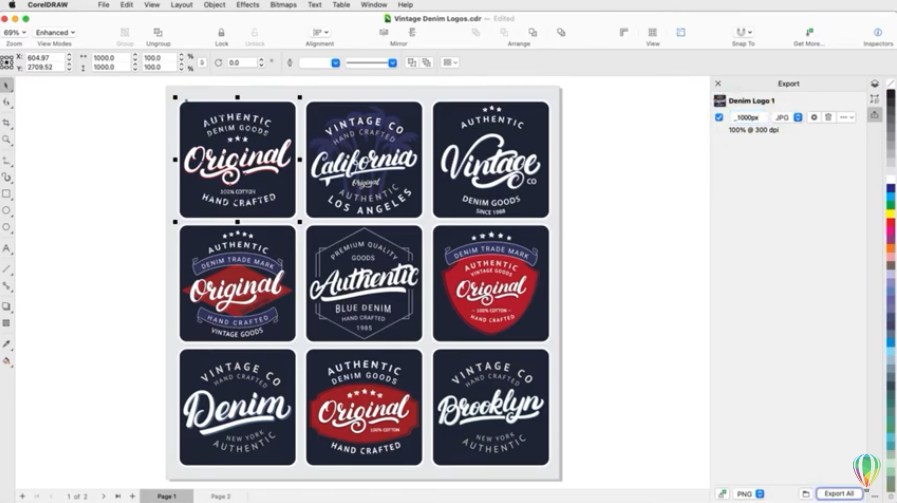Viewport: 897px width, 503px height.
Task: Open the zoom level 69% dropdown
Action: (14, 33)
